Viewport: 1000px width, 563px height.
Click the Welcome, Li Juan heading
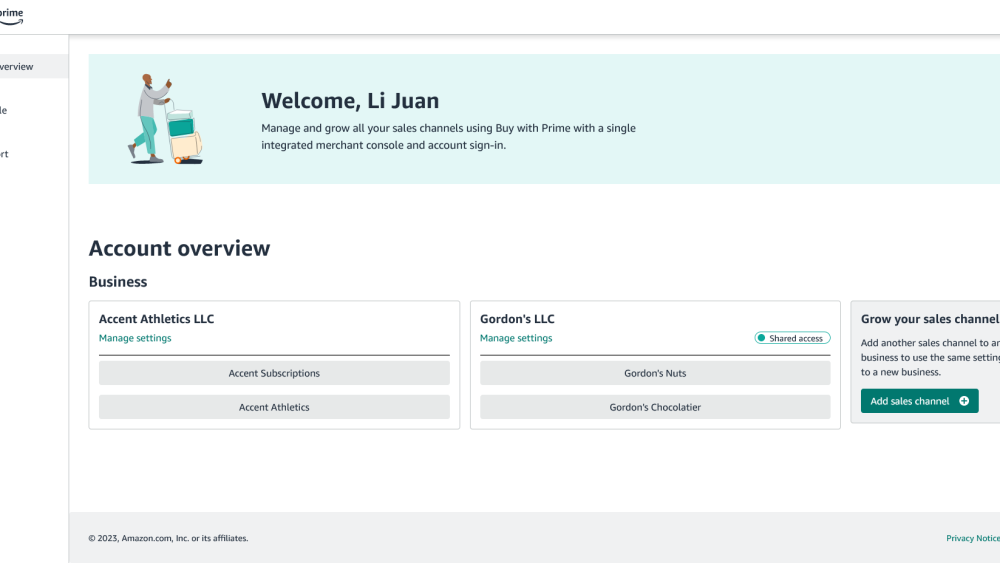coord(350,101)
